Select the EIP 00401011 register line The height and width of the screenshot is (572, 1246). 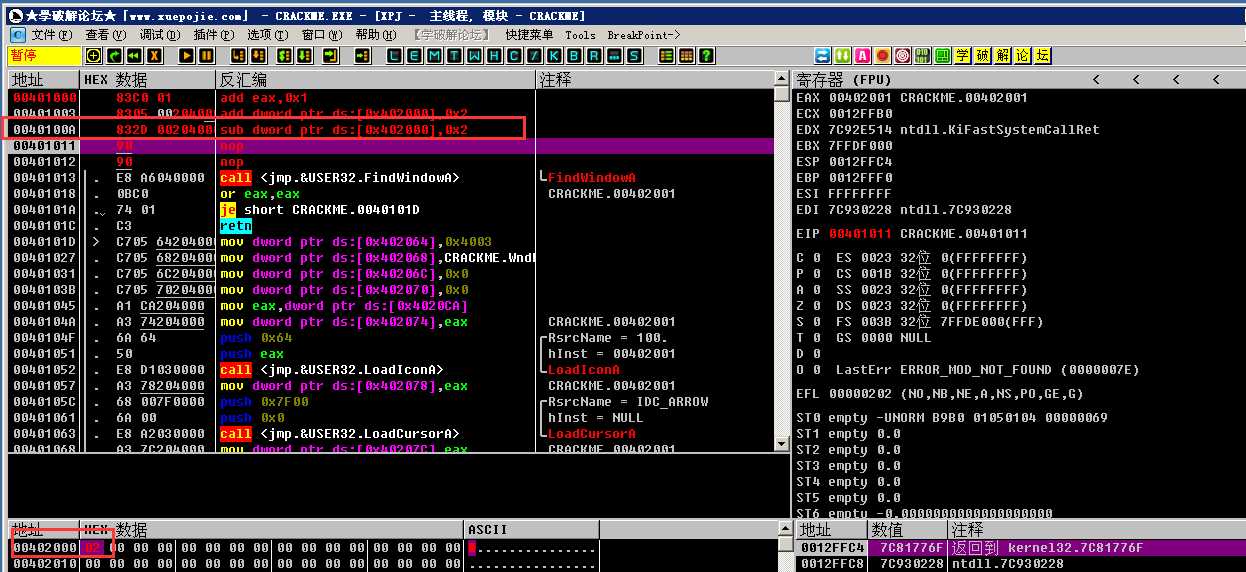click(911, 234)
